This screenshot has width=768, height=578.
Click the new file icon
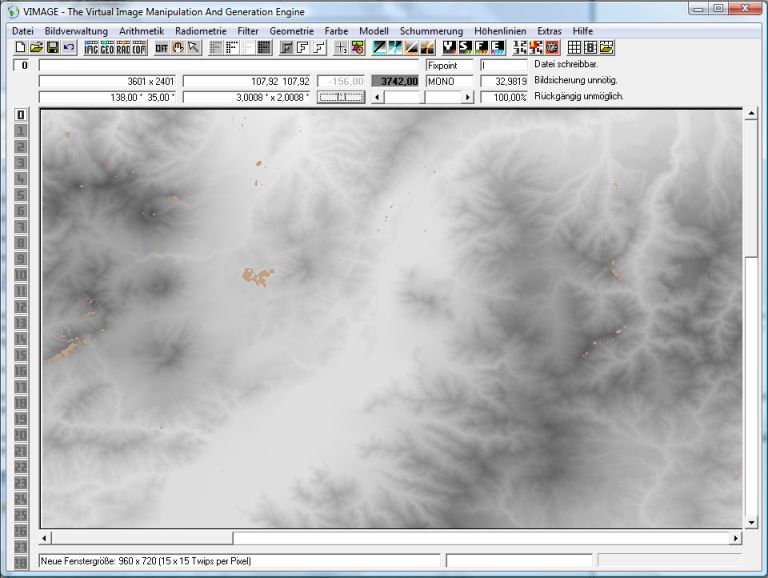pyautogui.click(x=20, y=47)
